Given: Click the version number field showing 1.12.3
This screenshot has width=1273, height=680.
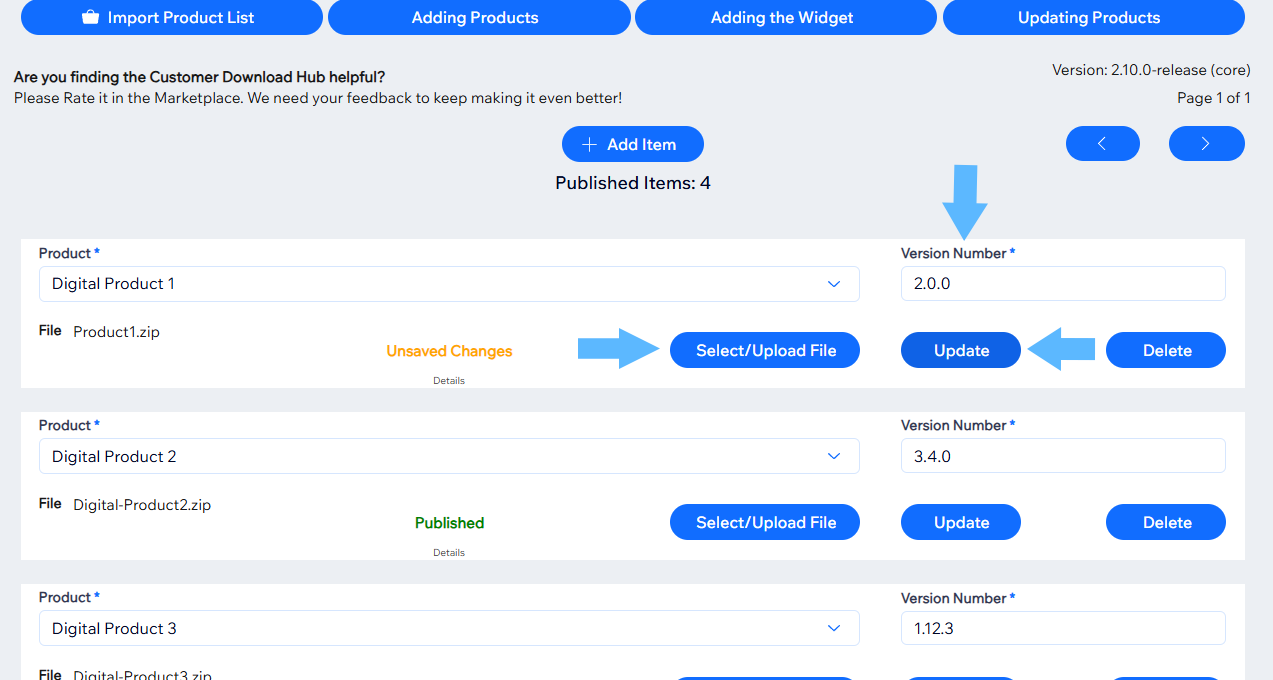Looking at the screenshot, I should [x=1062, y=628].
